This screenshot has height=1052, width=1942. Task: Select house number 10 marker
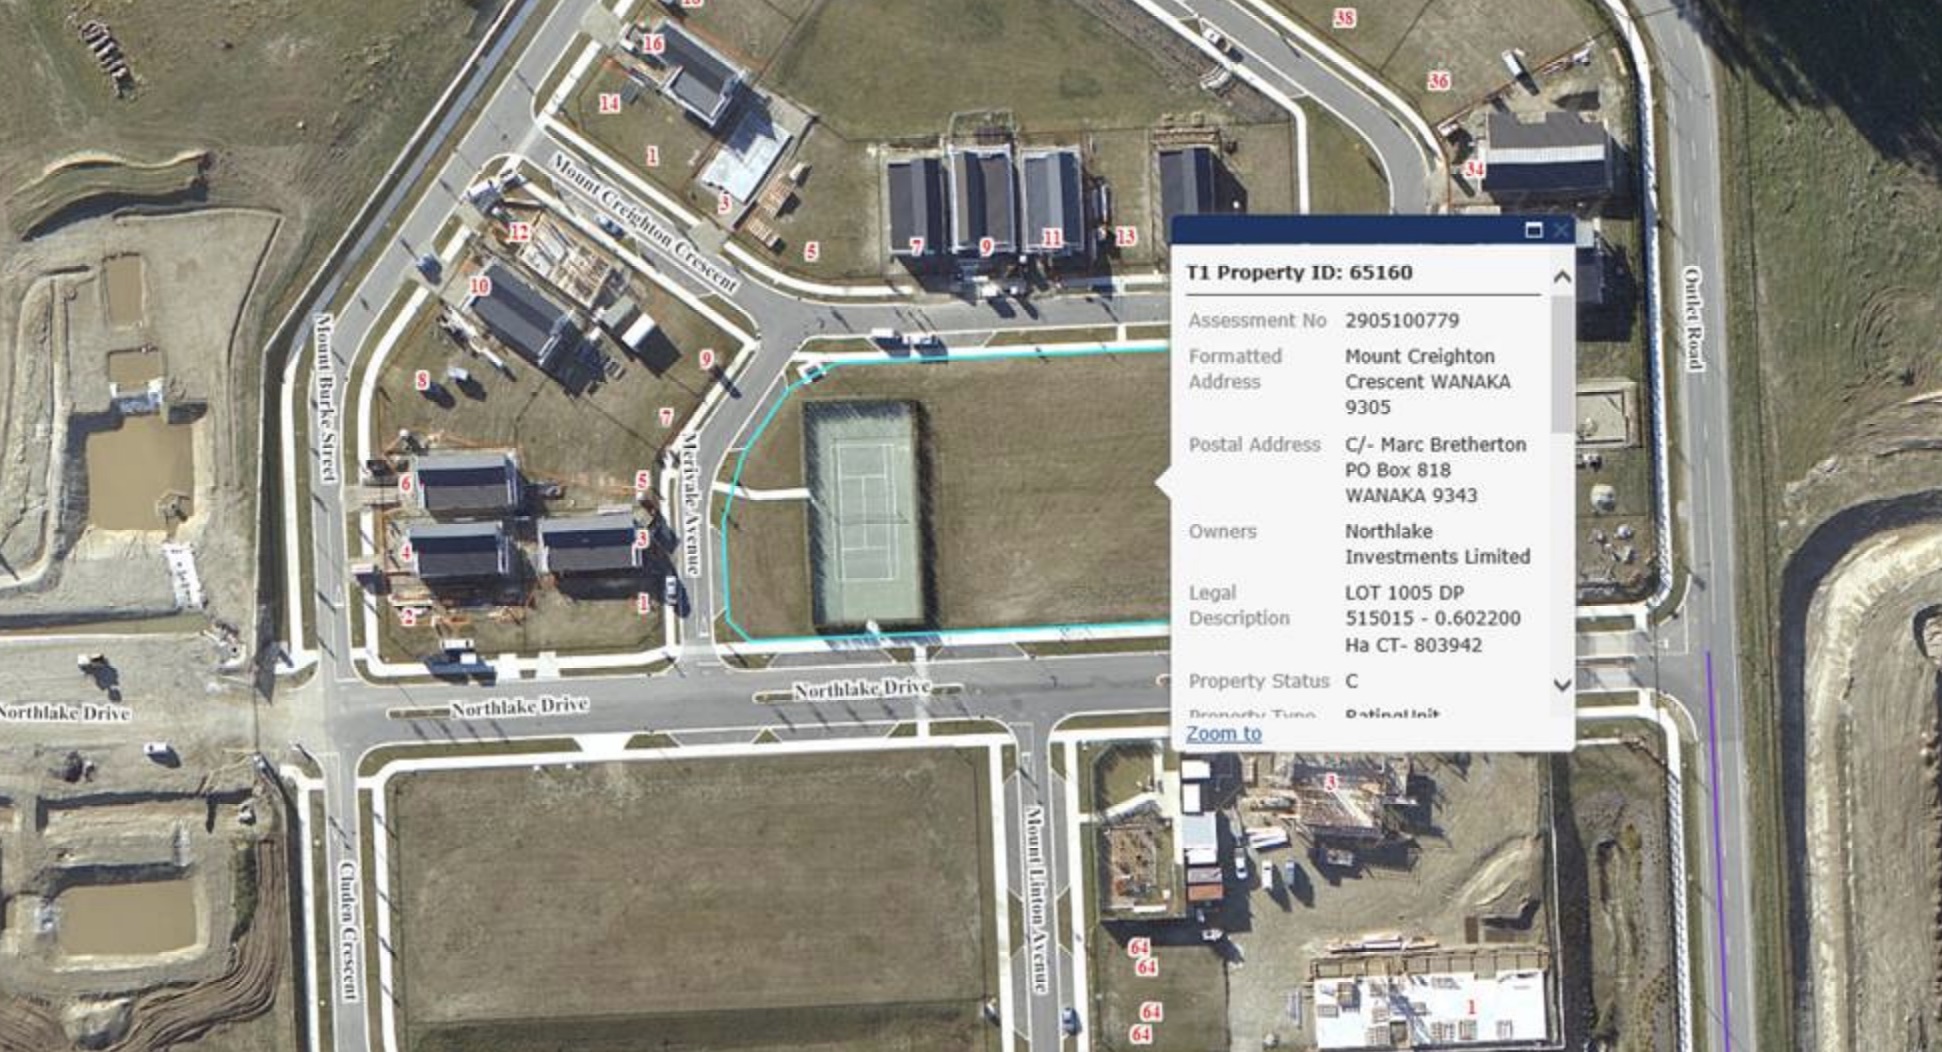[x=479, y=286]
